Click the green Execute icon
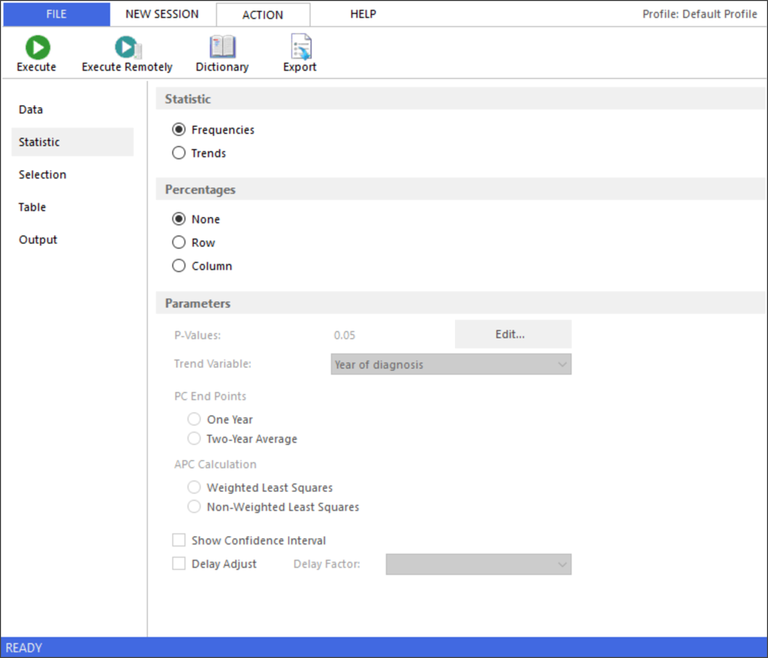Viewport: 768px width, 658px height. pyautogui.click(x=37, y=47)
